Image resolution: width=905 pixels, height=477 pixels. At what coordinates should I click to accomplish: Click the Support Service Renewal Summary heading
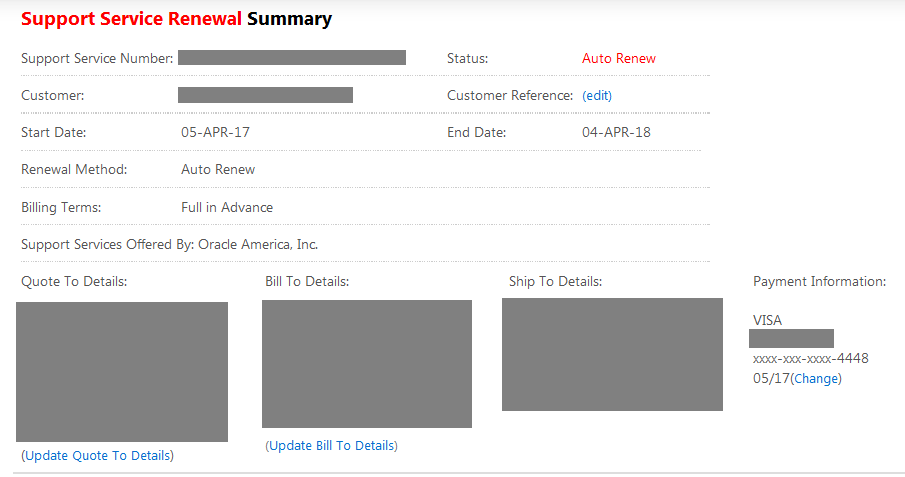177,19
